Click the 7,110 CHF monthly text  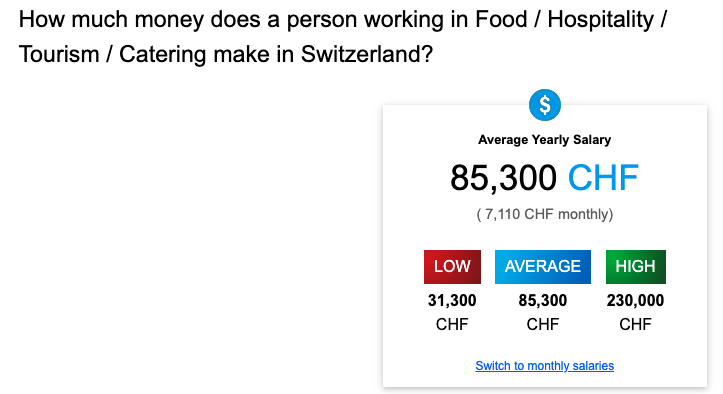click(545, 215)
